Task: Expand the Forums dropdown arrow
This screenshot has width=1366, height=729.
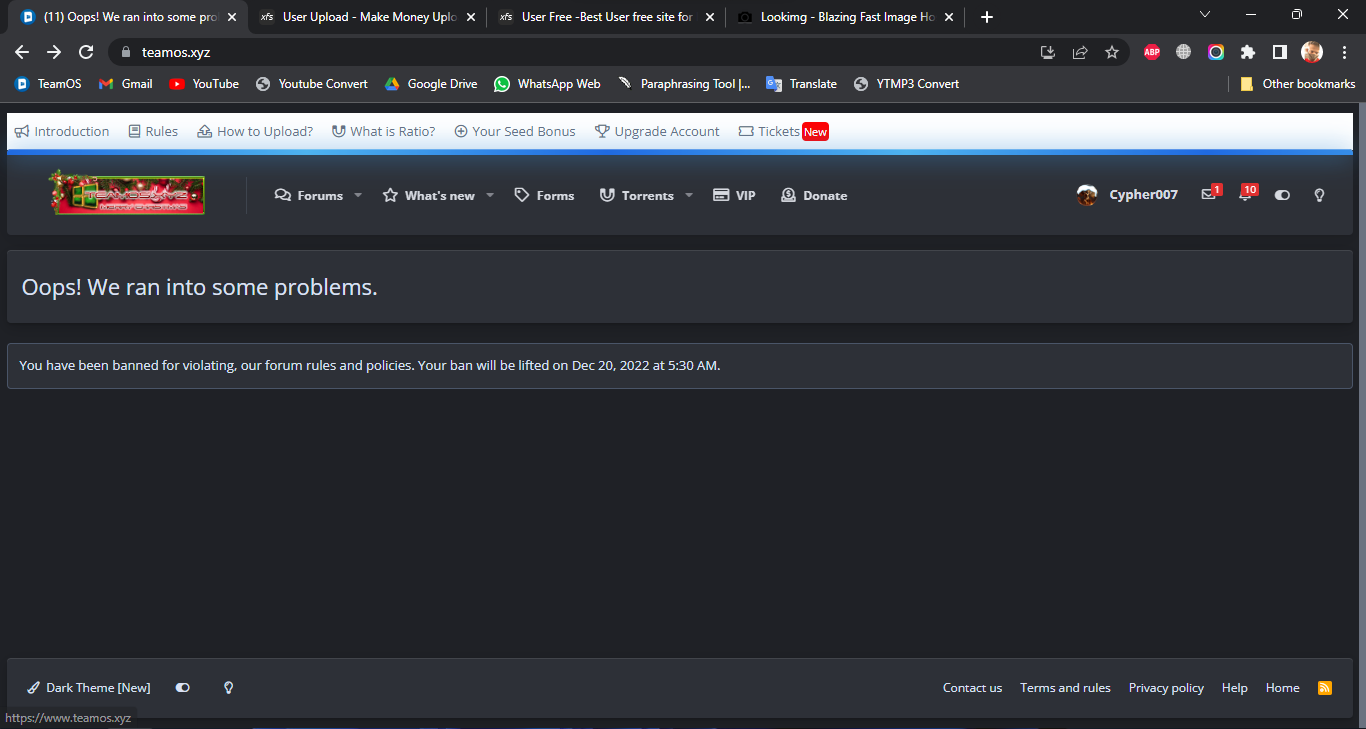Action: 358,196
